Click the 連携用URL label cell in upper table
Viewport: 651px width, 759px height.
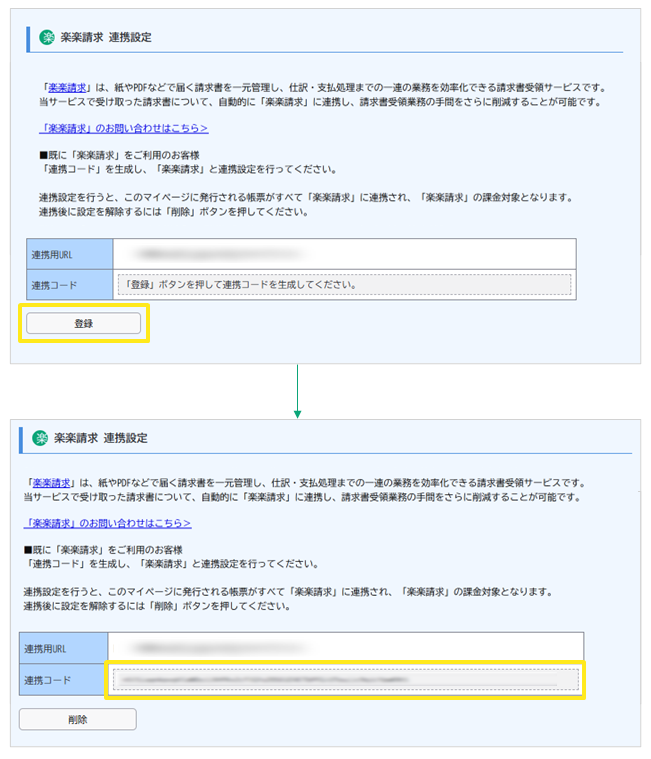click(70, 254)
